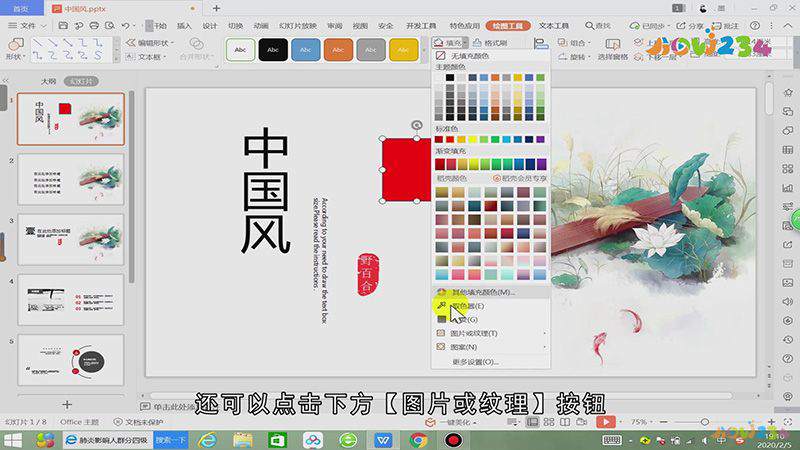800x450 pixels.
Task: Select 无填充颜色 no fill option
Action: [469, 55]
